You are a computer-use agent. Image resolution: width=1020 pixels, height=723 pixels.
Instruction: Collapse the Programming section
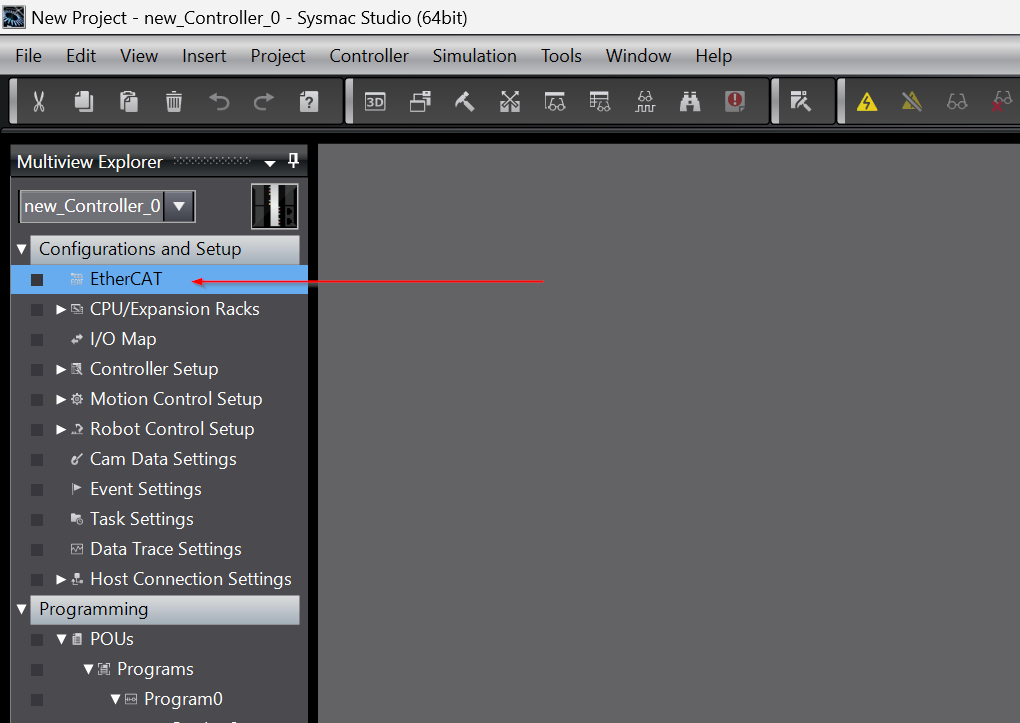(21, 609)
